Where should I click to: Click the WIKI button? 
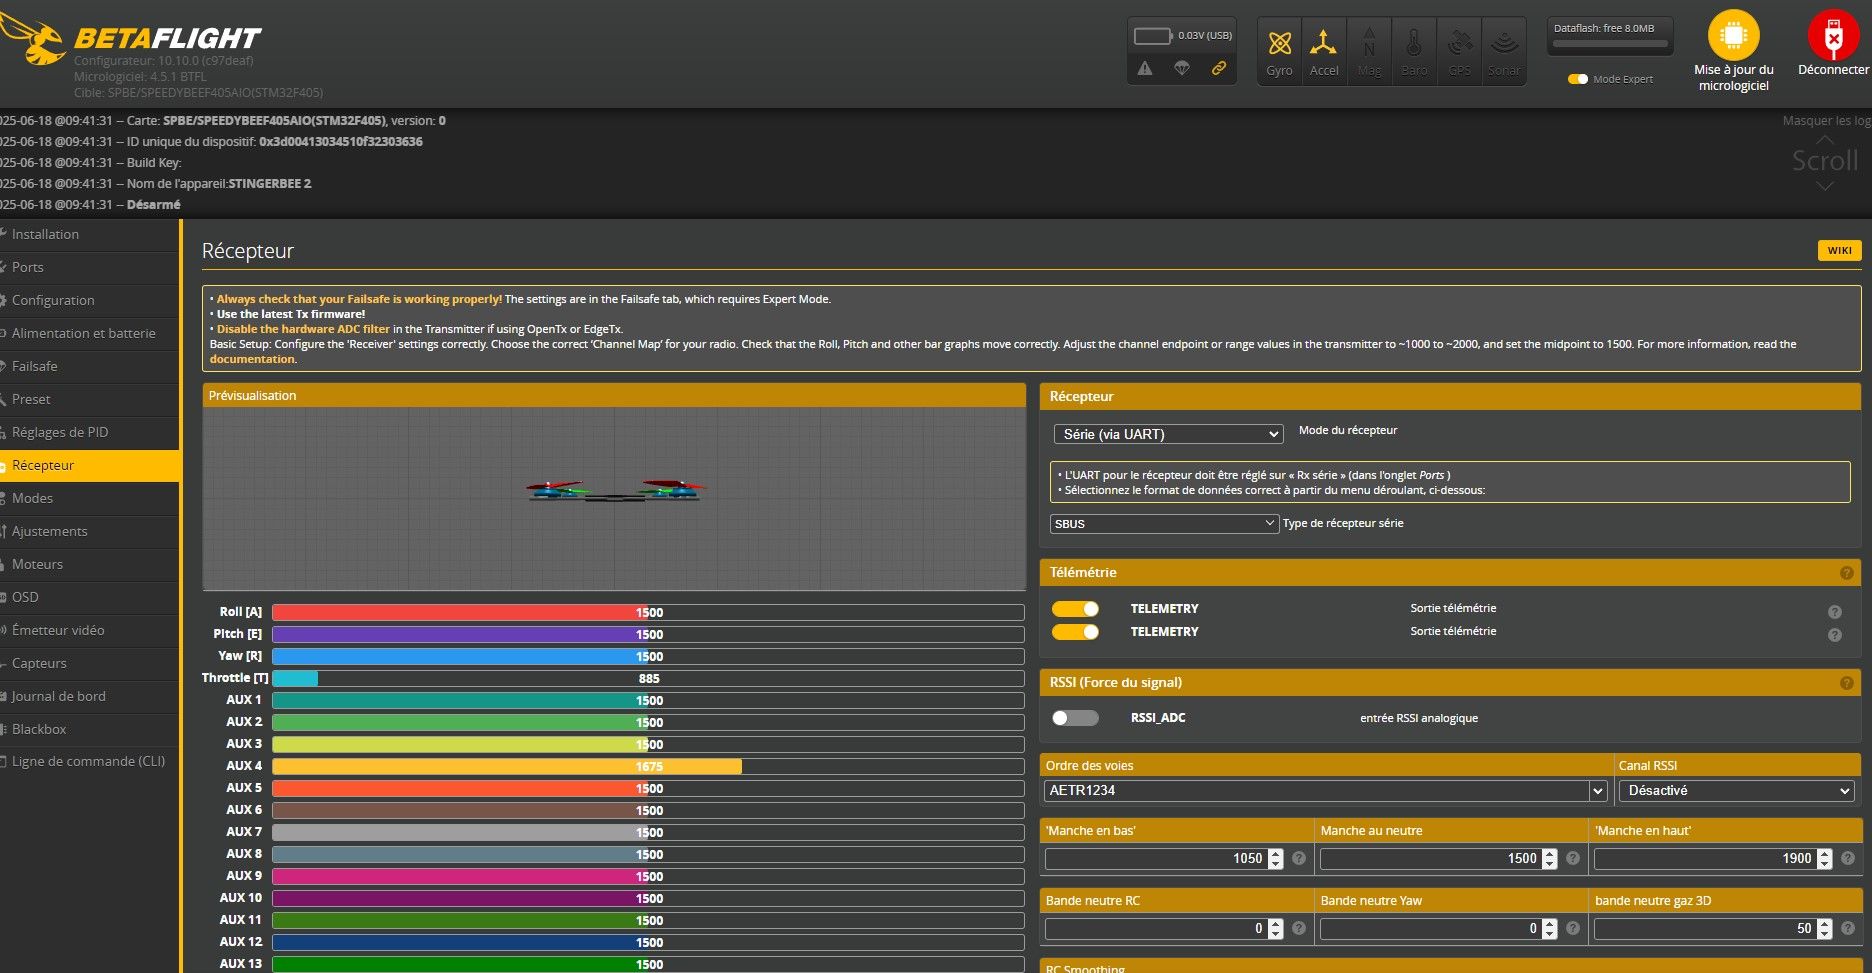coord(1838,251)
